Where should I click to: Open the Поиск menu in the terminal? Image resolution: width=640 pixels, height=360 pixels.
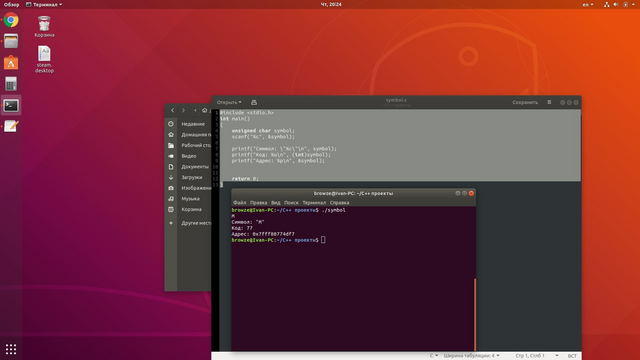click(291, 202)
